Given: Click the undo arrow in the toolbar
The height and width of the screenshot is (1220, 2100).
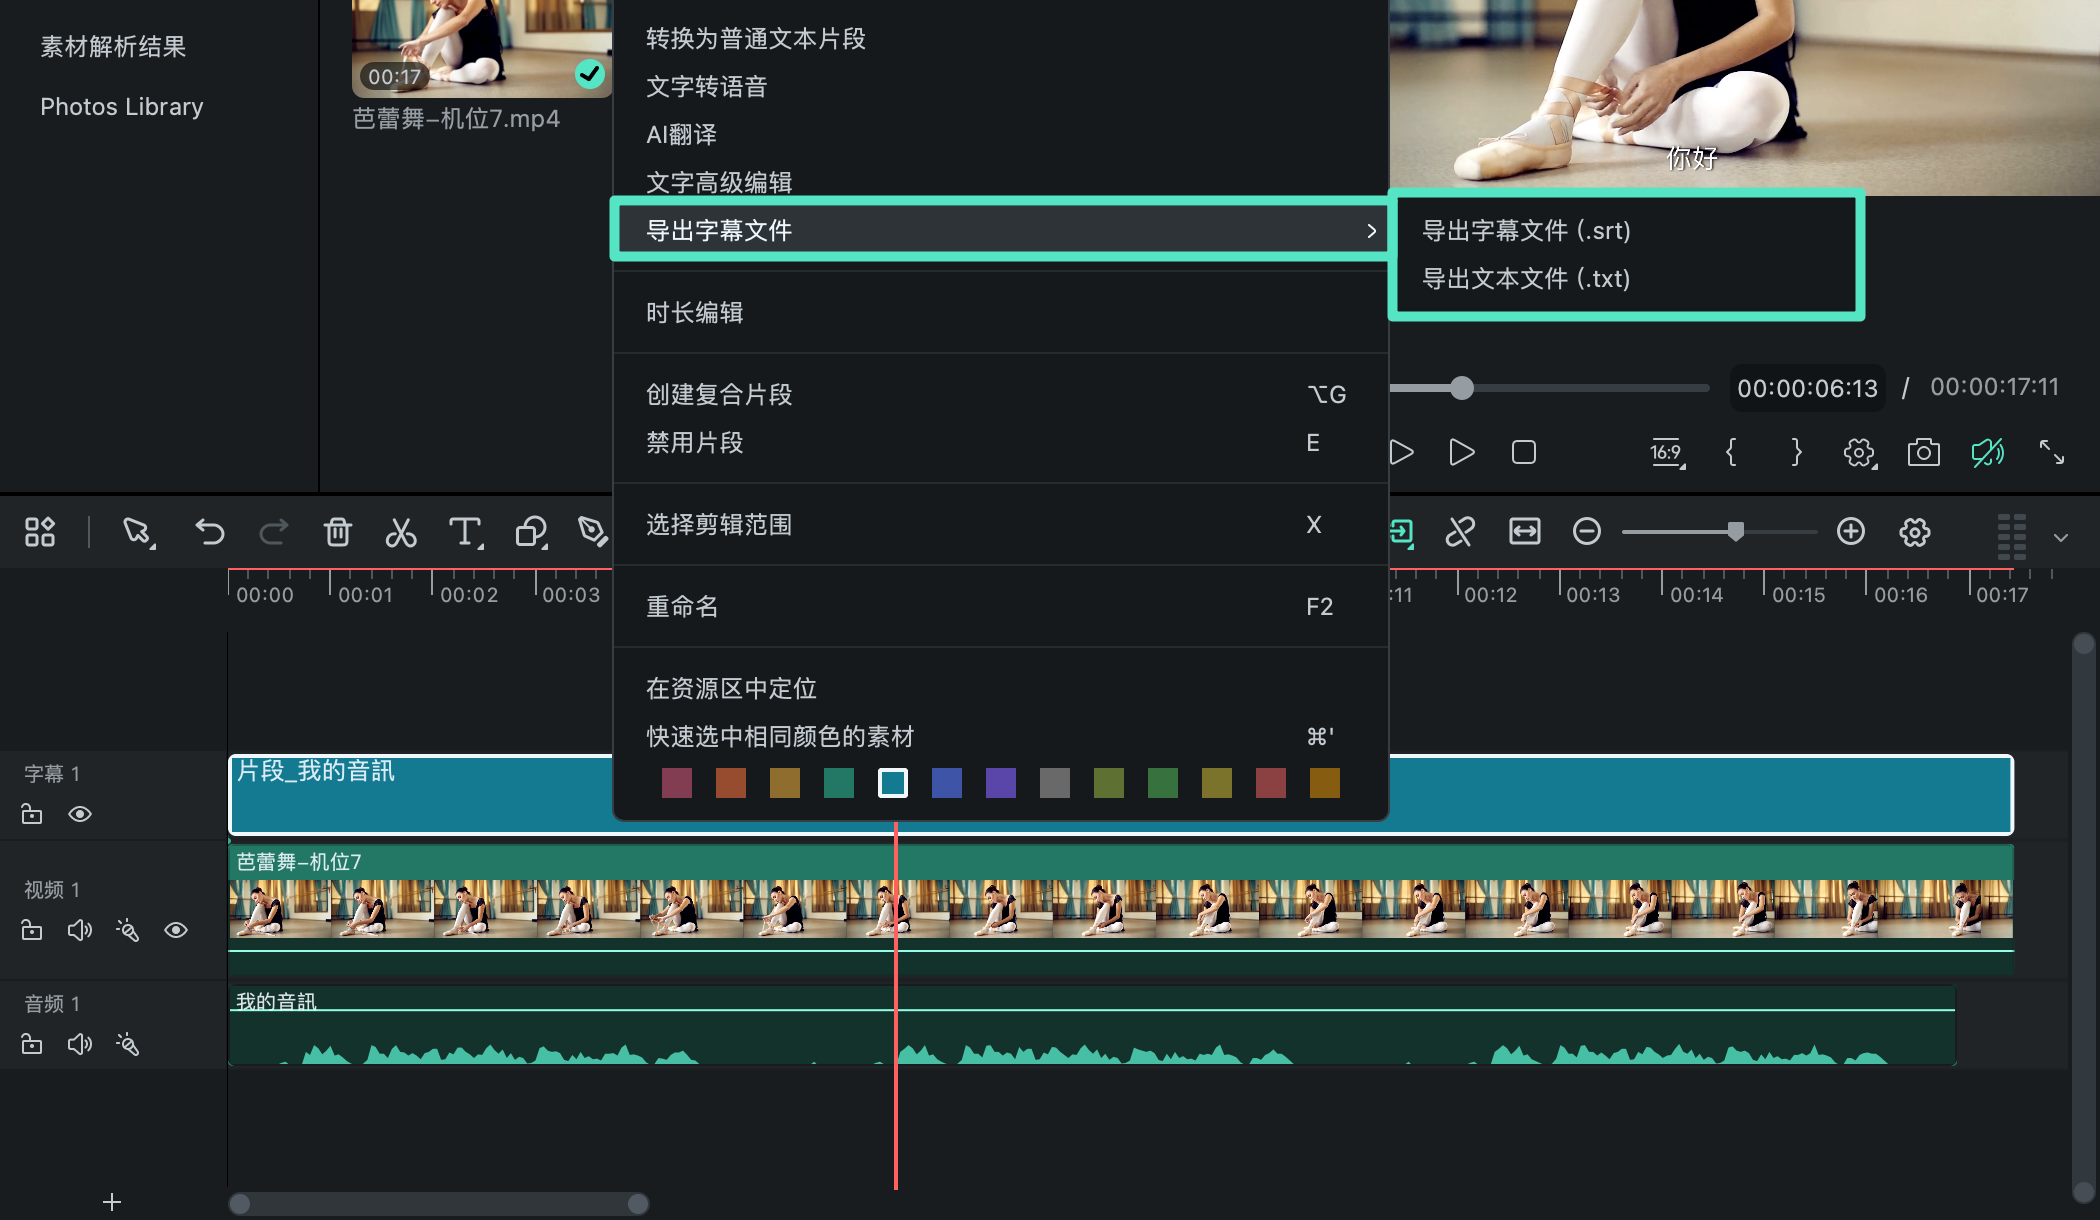Looking at the screenshot, I should (209, 531).
